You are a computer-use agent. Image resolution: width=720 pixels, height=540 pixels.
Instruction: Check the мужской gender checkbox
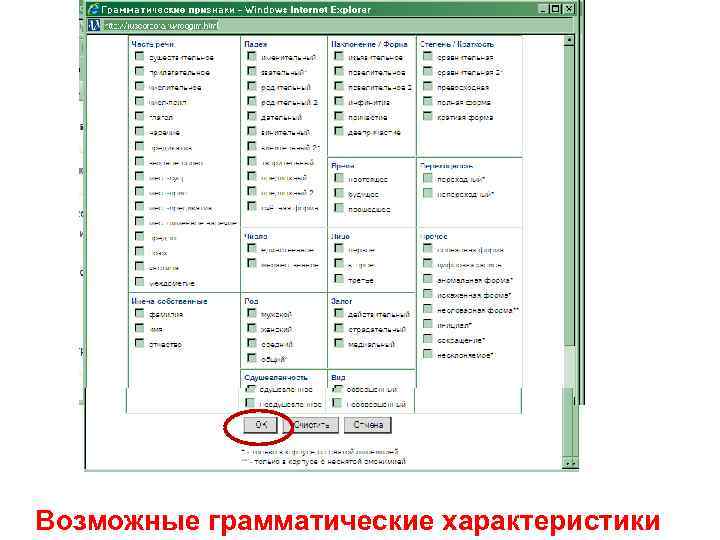[252, 313]
